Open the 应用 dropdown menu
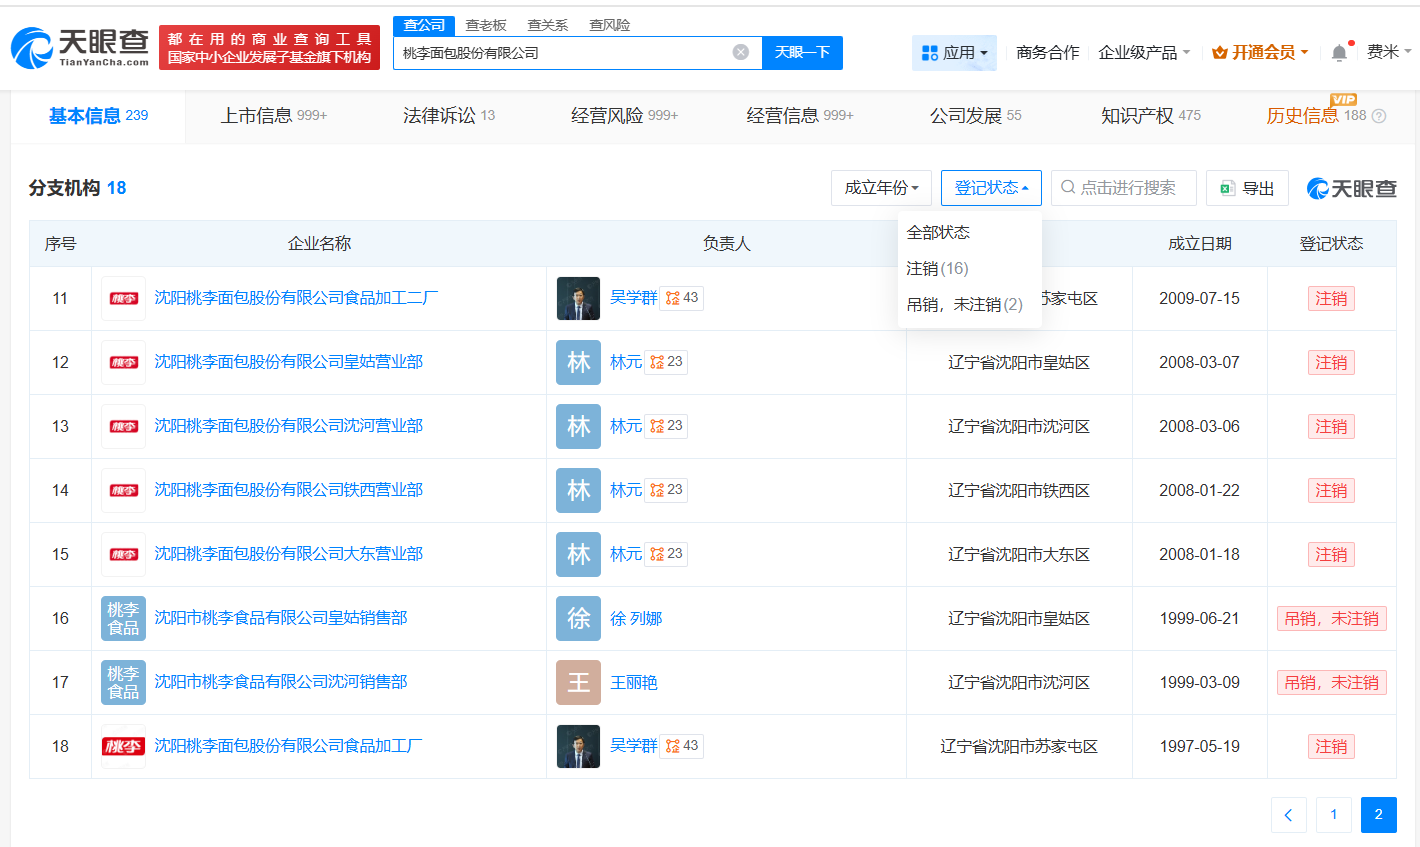This screenshot has height=847, width=1420. 954,52
